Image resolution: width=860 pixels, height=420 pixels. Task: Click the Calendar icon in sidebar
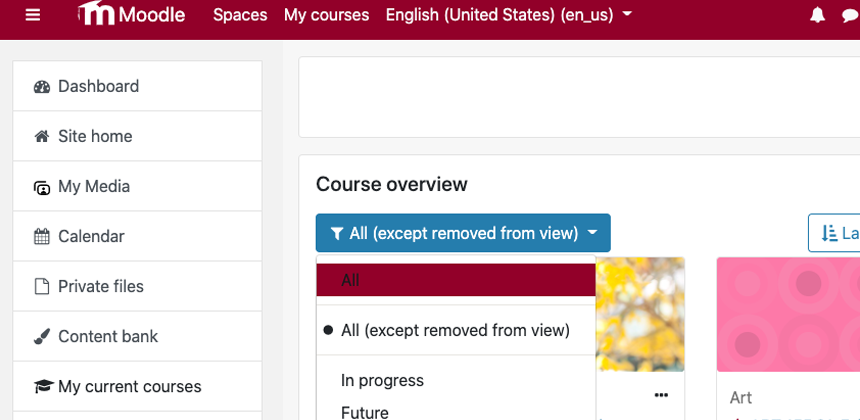[42, 237]
